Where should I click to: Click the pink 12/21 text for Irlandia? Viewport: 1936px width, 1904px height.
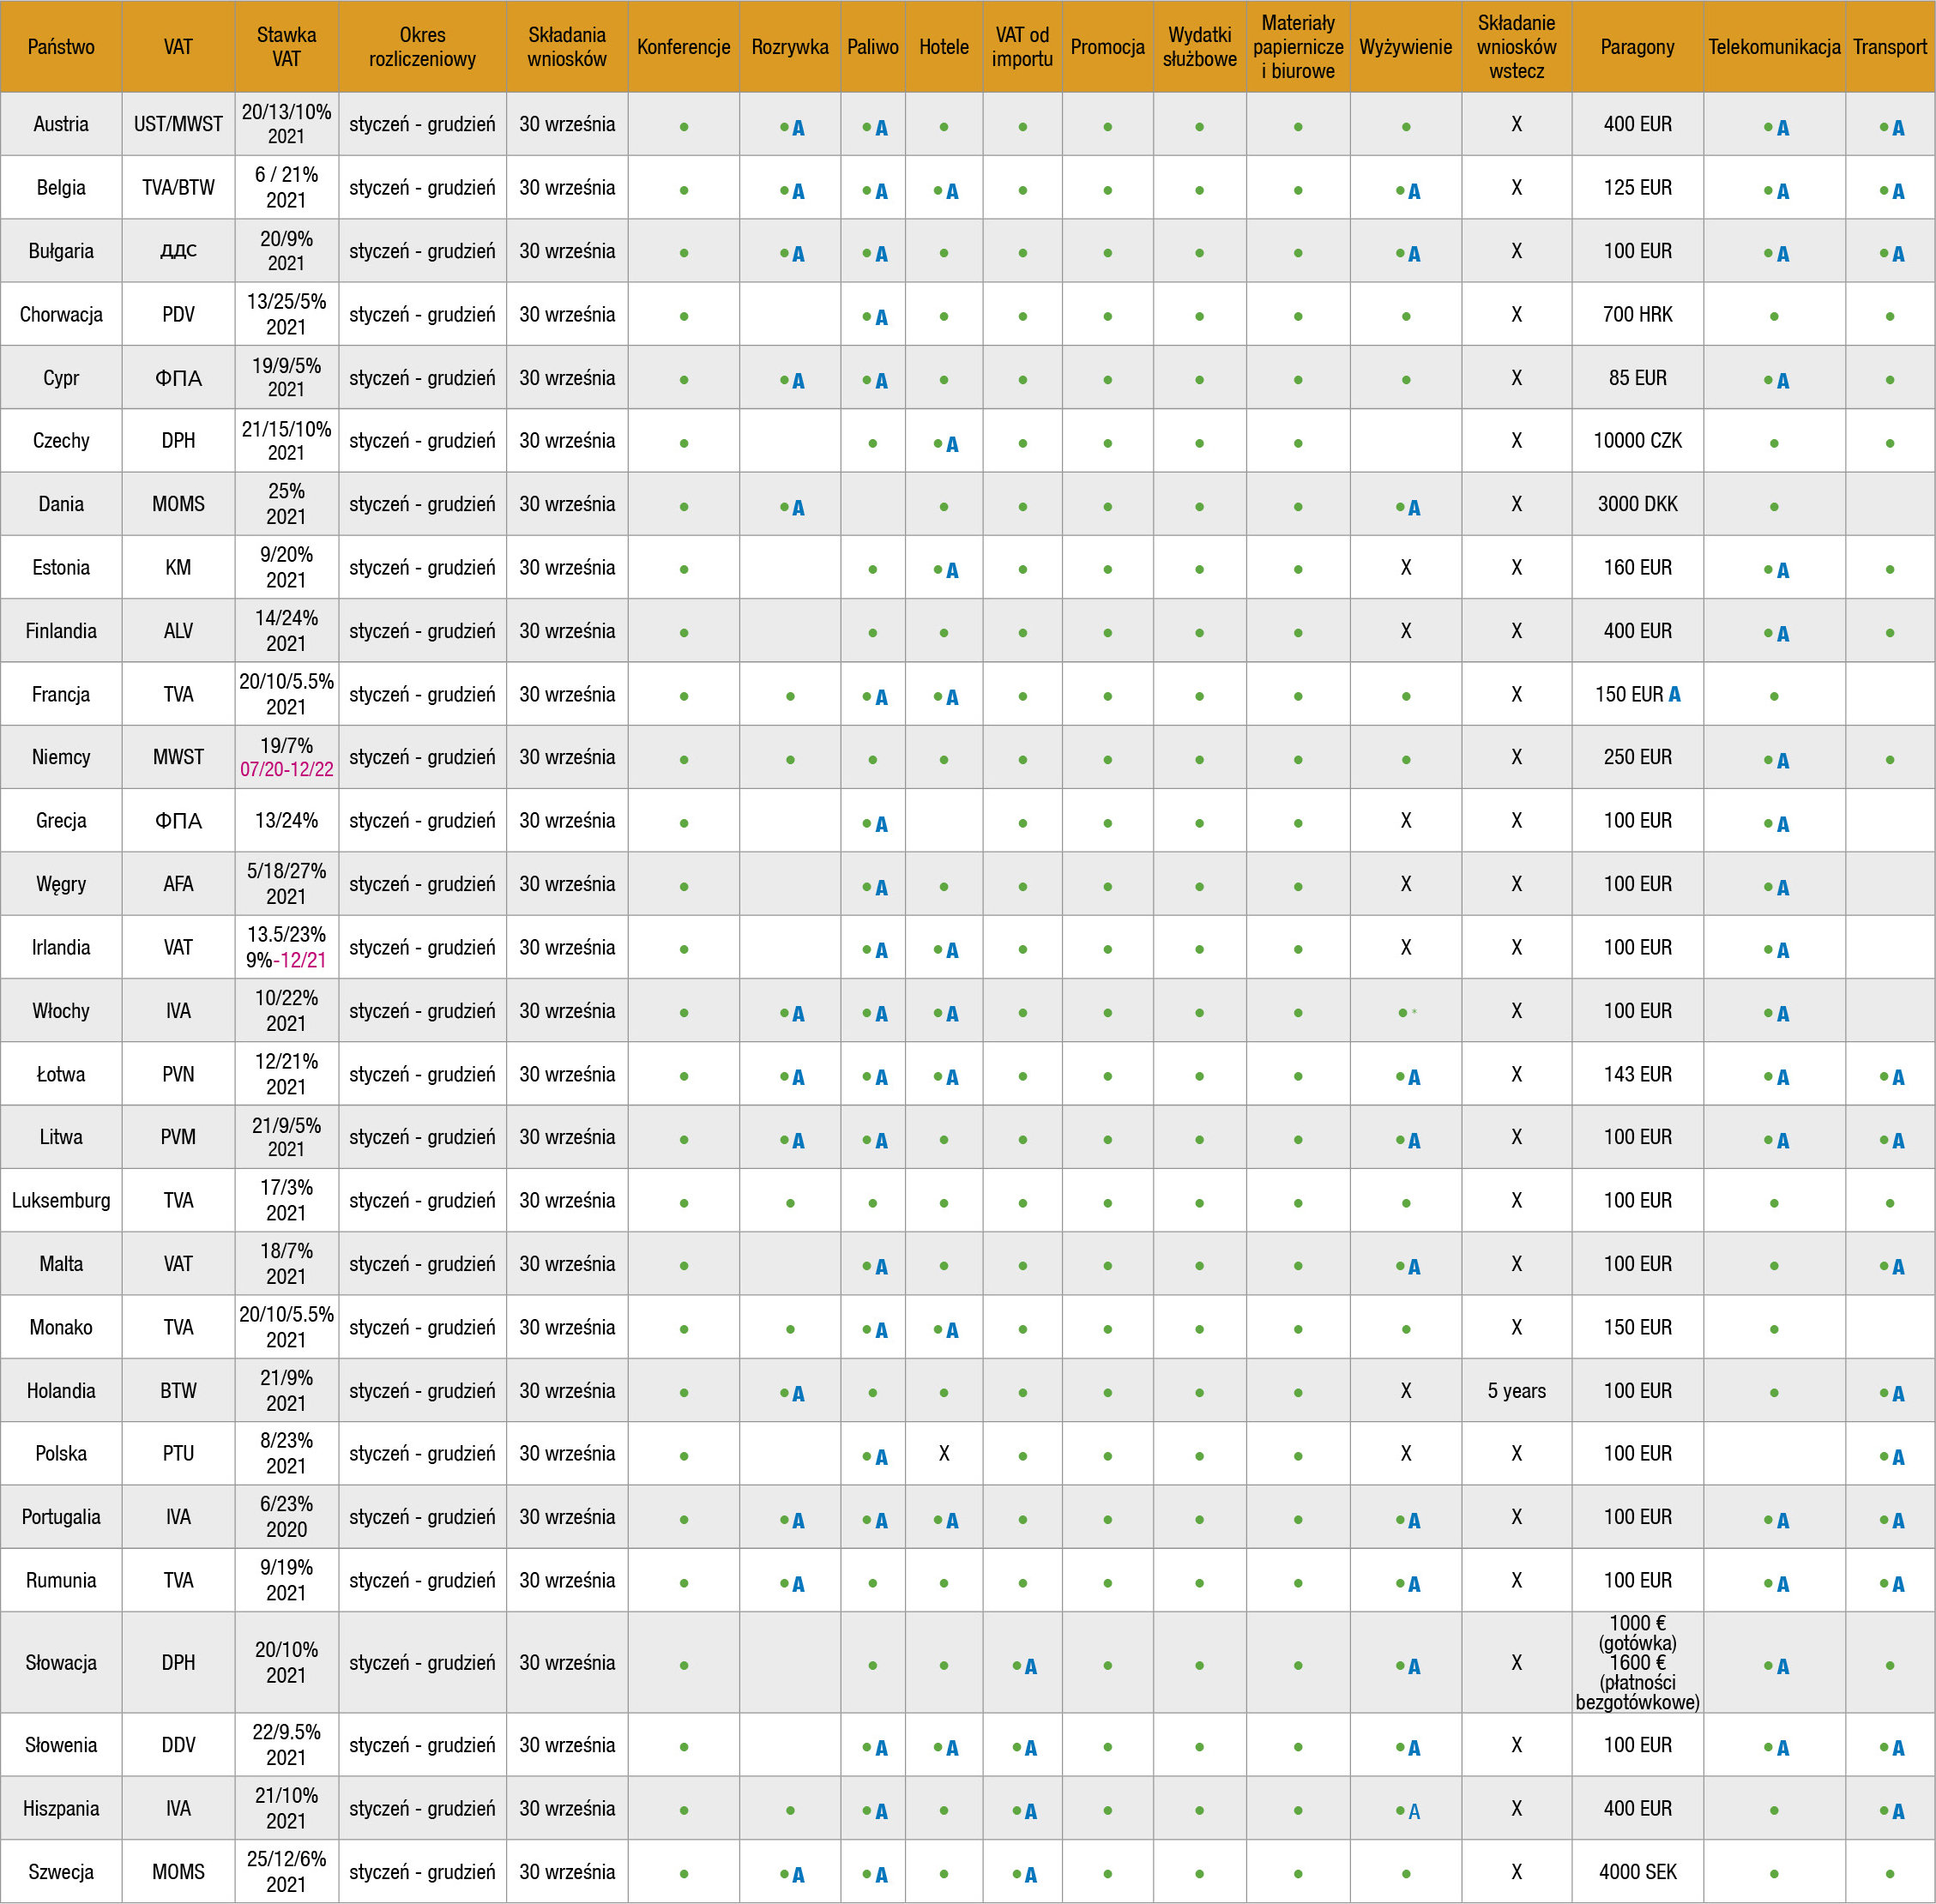302,960
